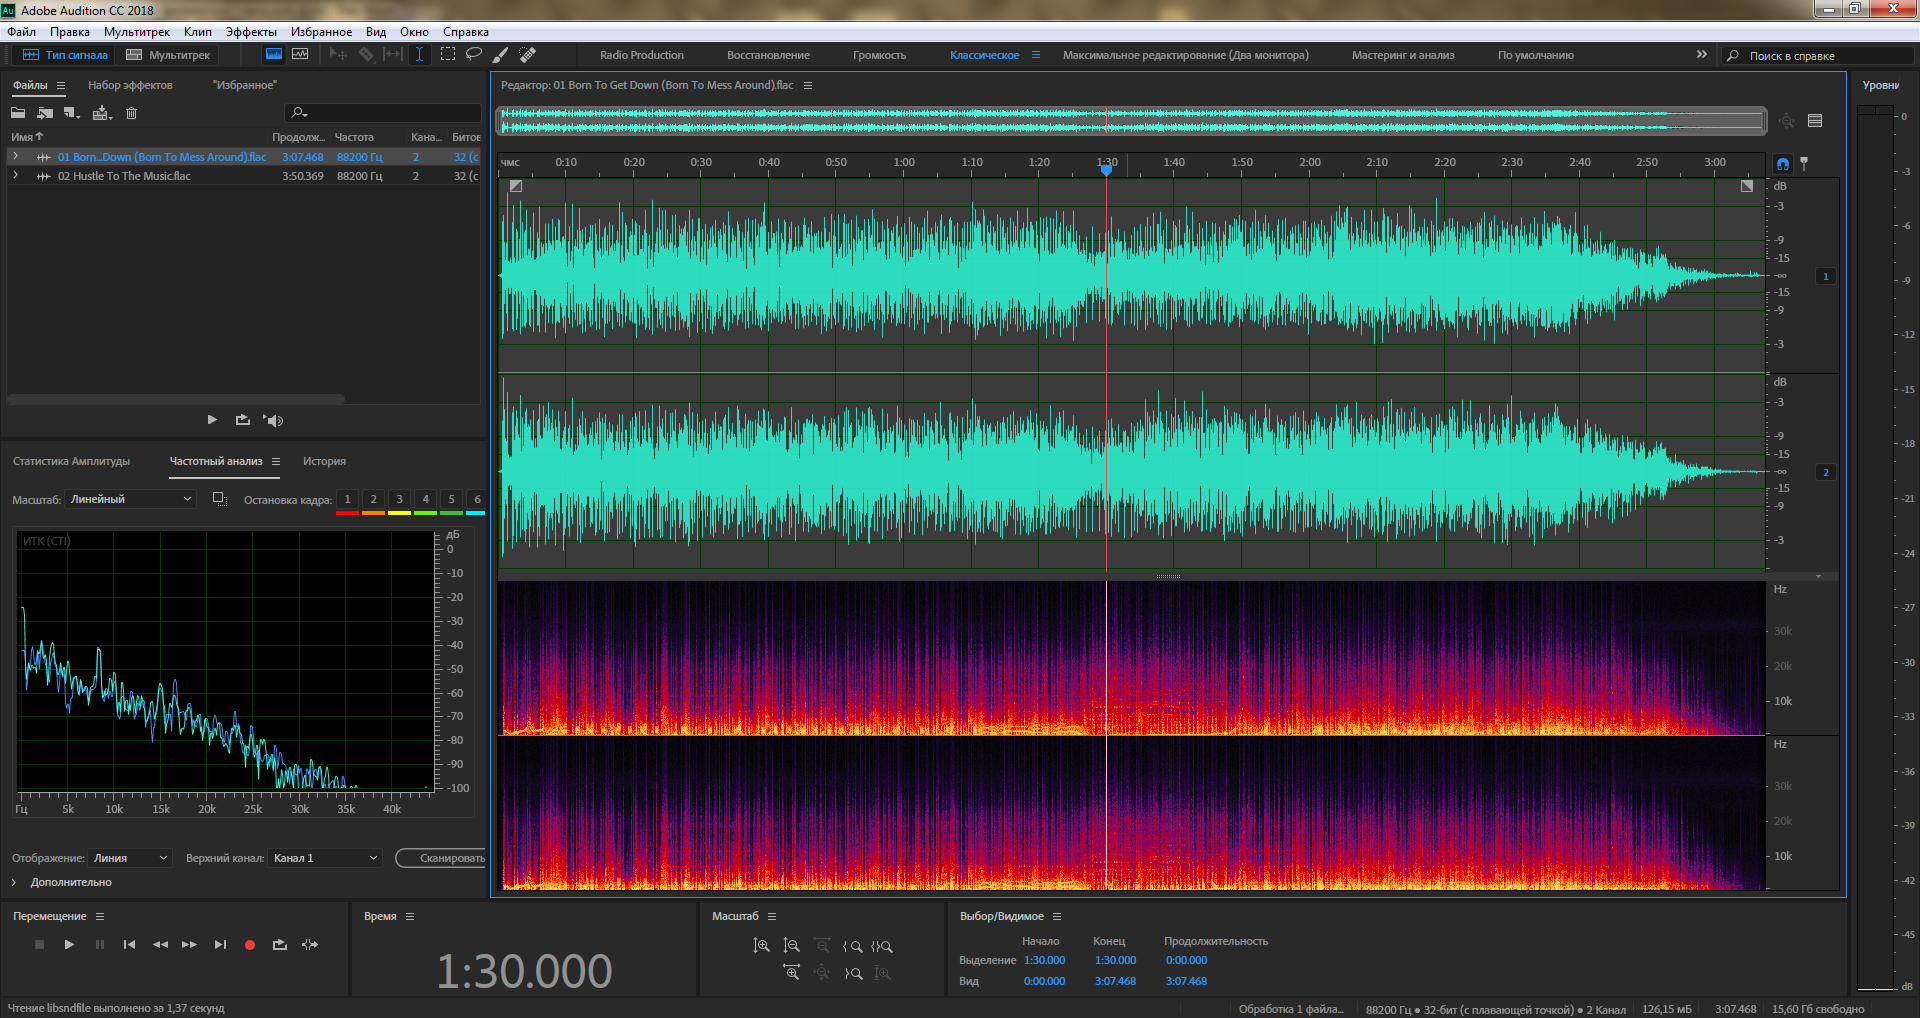This screenshot has width=1920, height=1018.
Task: Click the trash icon in Files panel
Action: coord(131,113)
